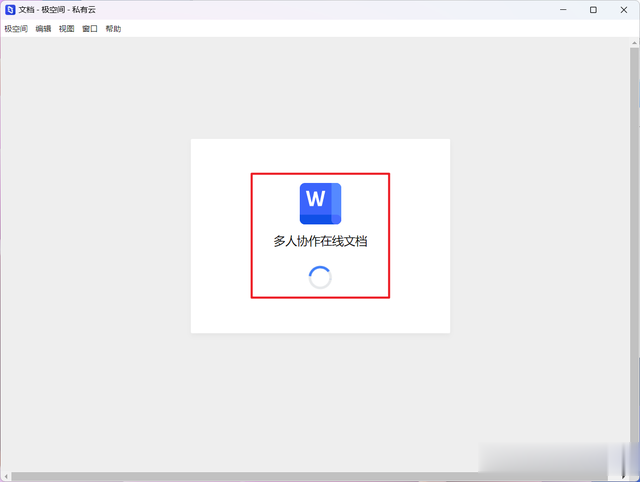
Task: Click the horizontal scrollbar thumb
Action: (x=309, y=477)
